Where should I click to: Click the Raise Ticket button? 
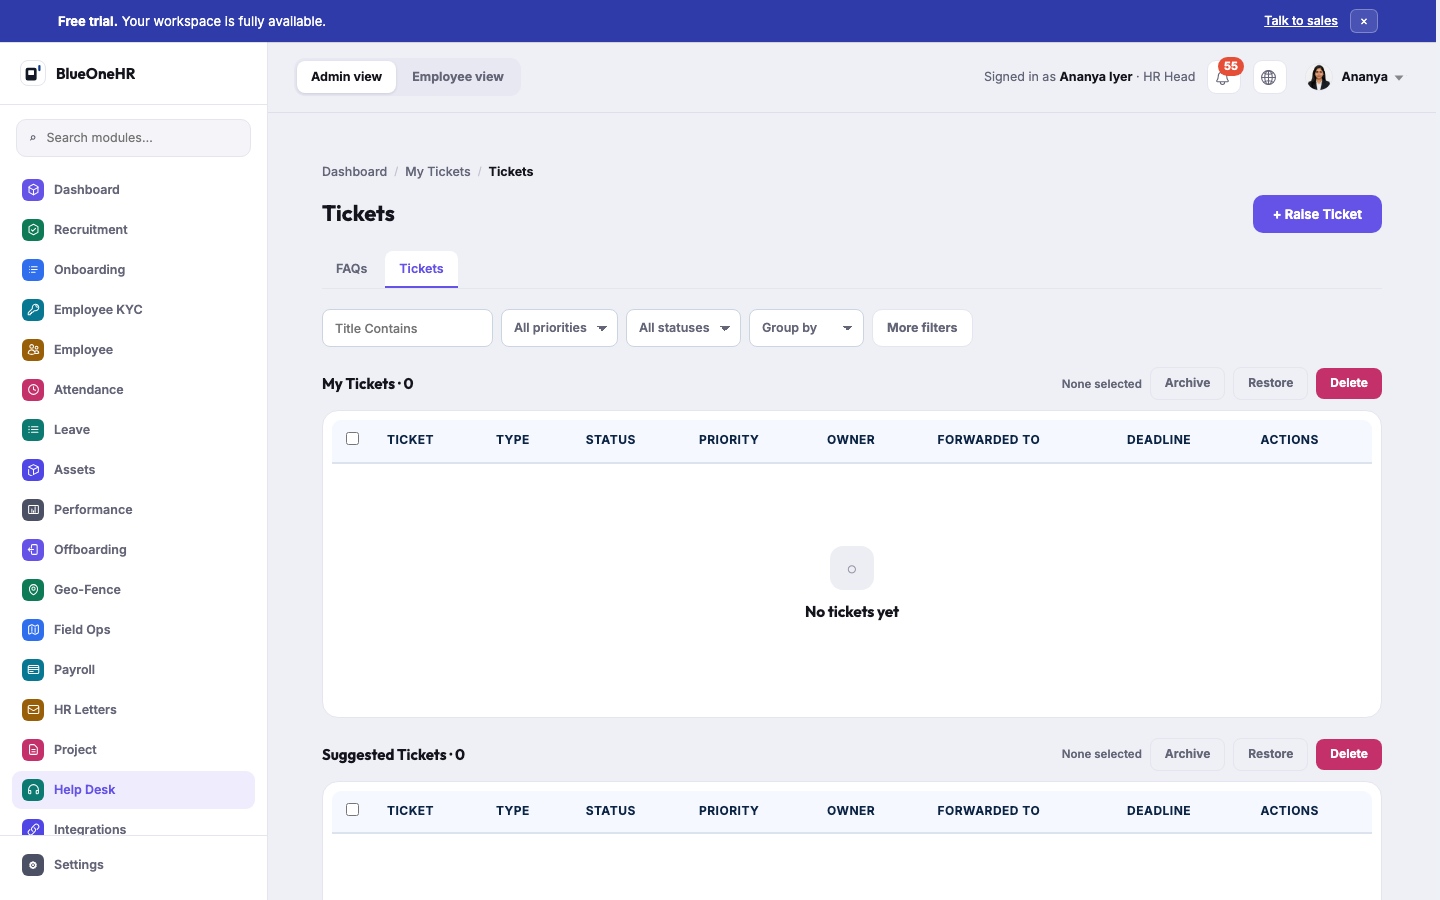(1317, 214)
